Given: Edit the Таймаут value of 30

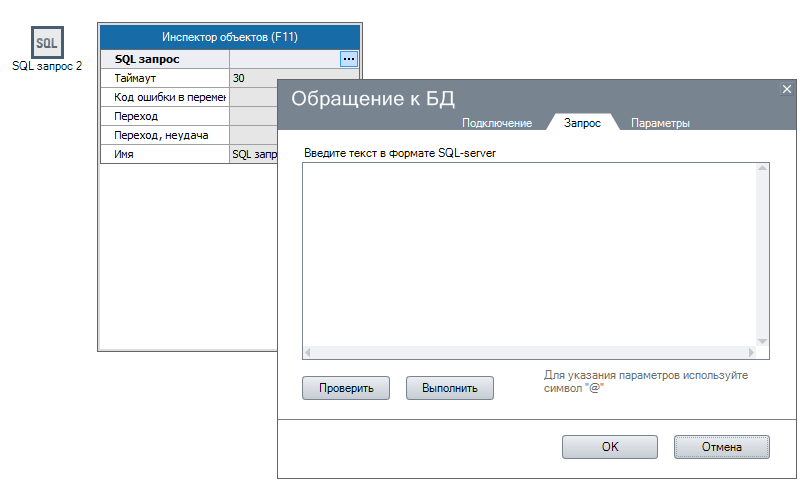Looking at the screenshot, I should (x=252, y=78).
